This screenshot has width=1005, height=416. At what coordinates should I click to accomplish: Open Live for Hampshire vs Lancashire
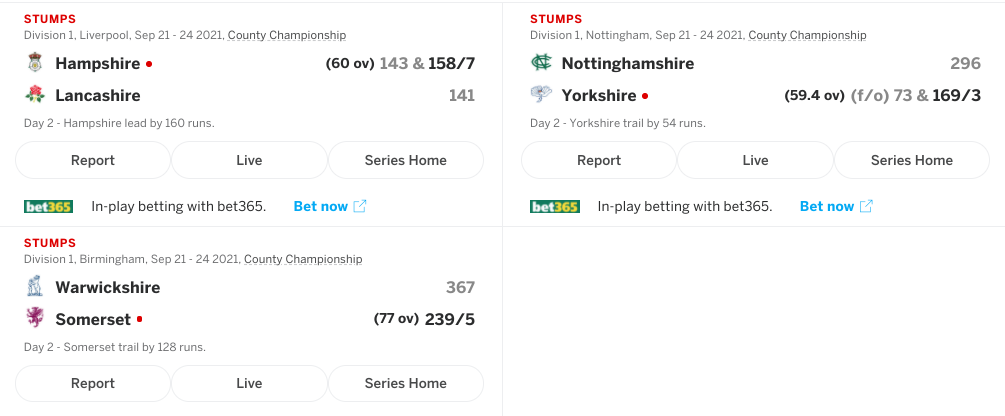point(249,160)
